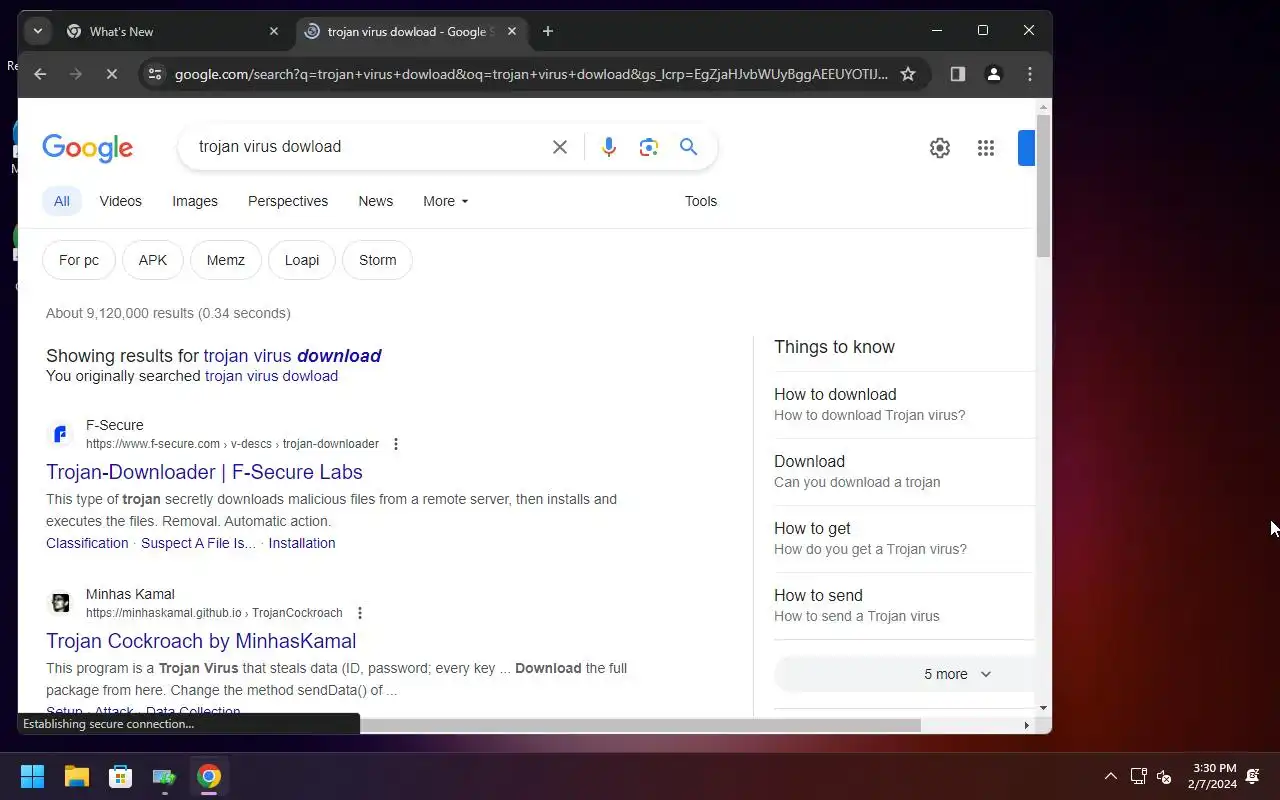Open the tab search dropdown
This screenshot has height=800, width=1280.
[x=38, y=31]
